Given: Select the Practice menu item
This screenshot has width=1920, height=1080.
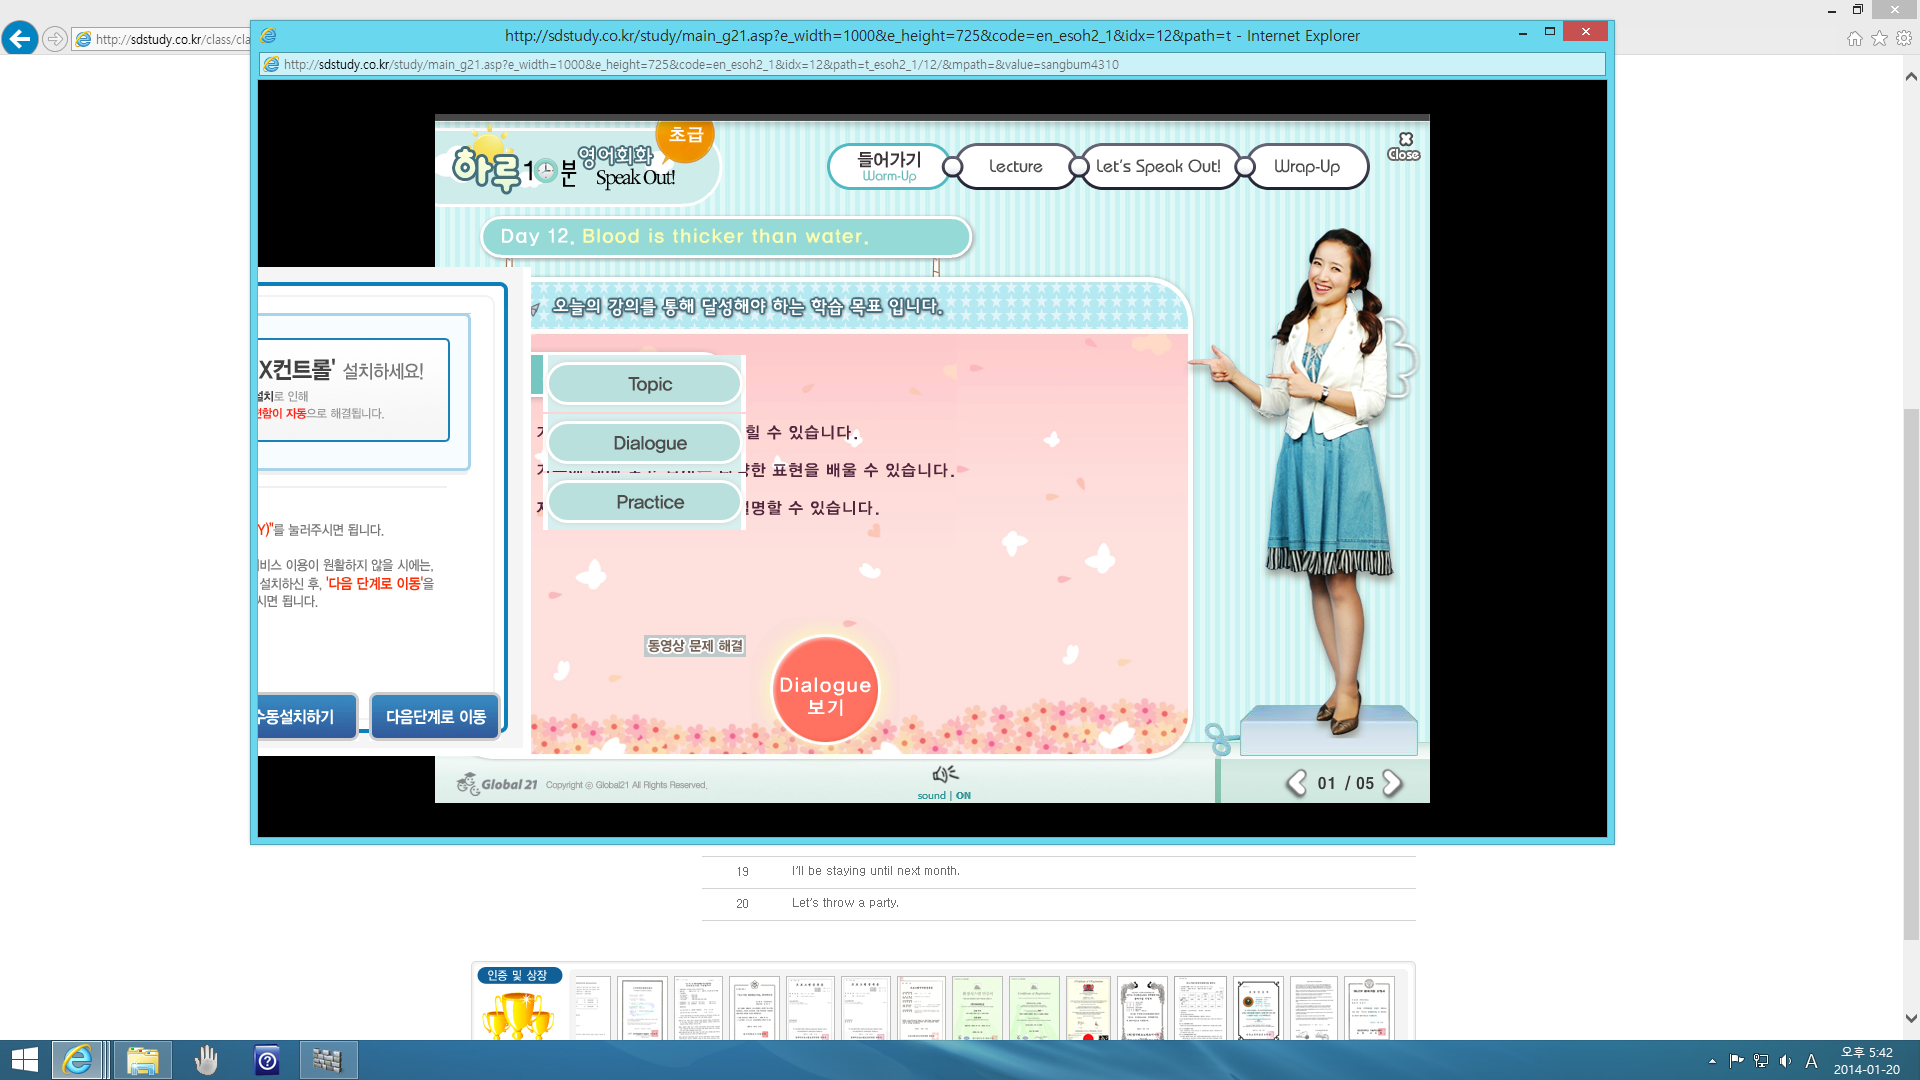Looking at the screenshot, I should point(645,502).
